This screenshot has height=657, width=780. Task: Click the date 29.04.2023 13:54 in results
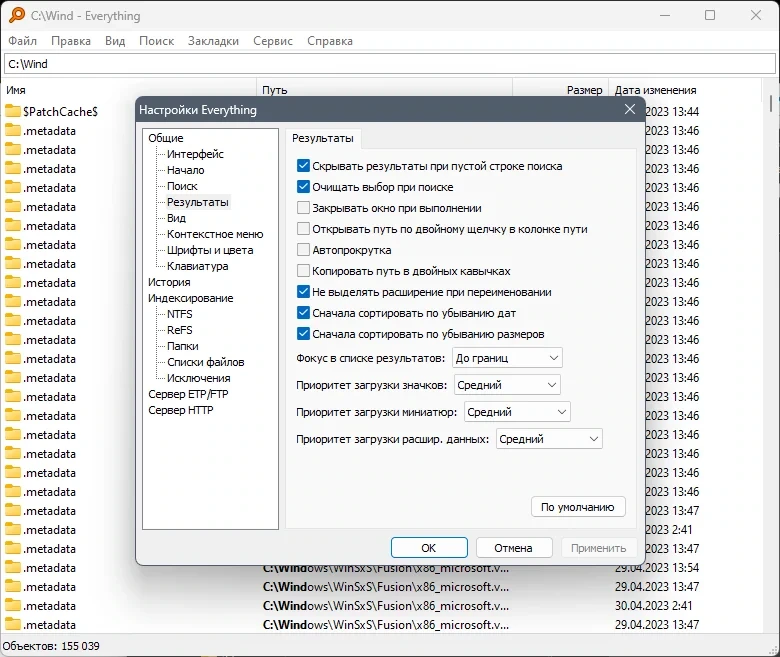click(657, 567)
